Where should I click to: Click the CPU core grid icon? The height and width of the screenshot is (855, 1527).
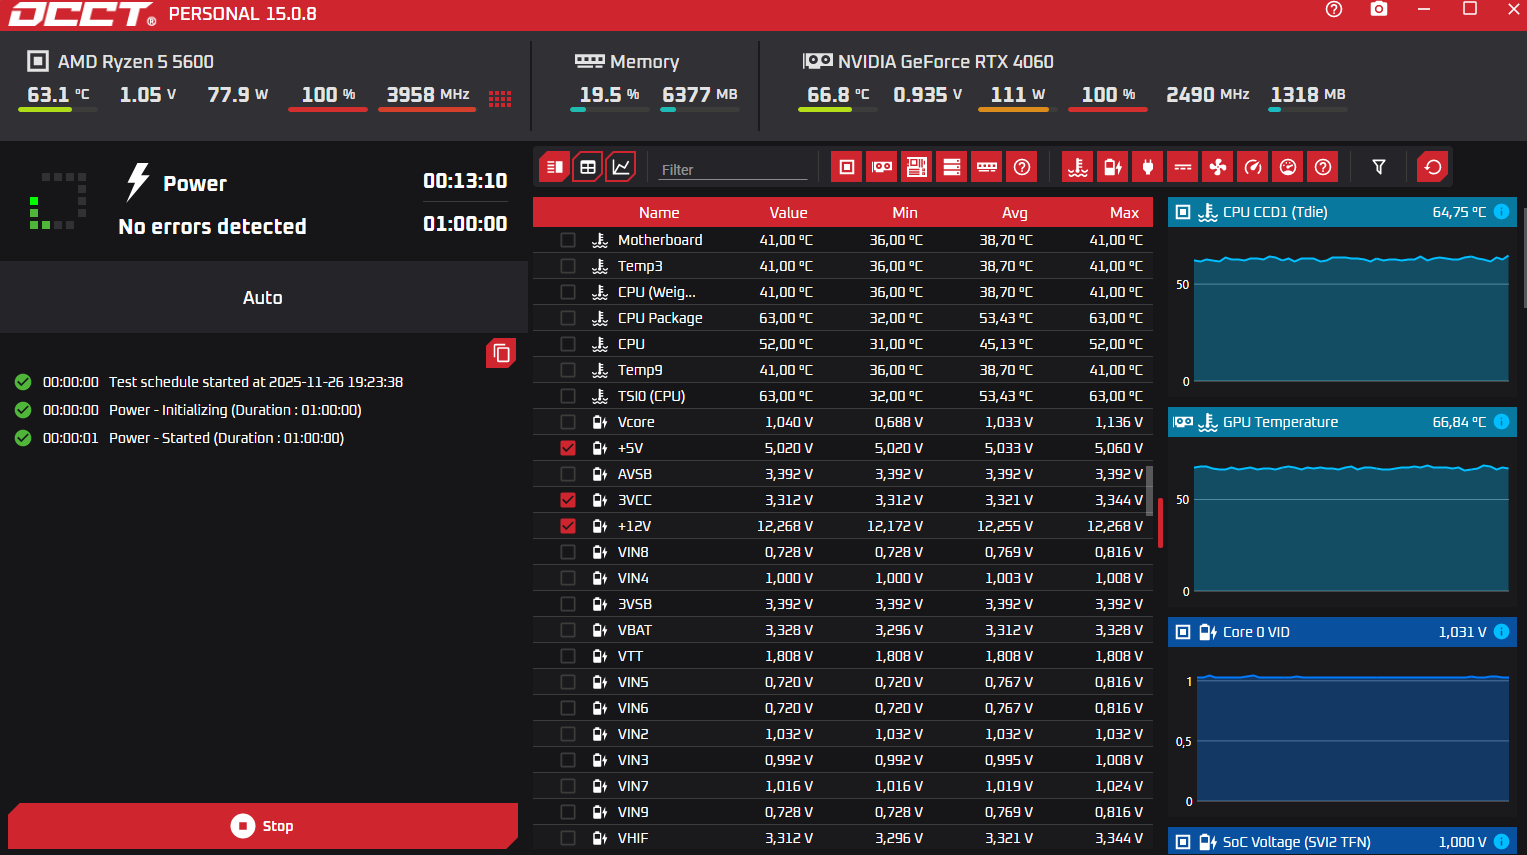[500, 98]
